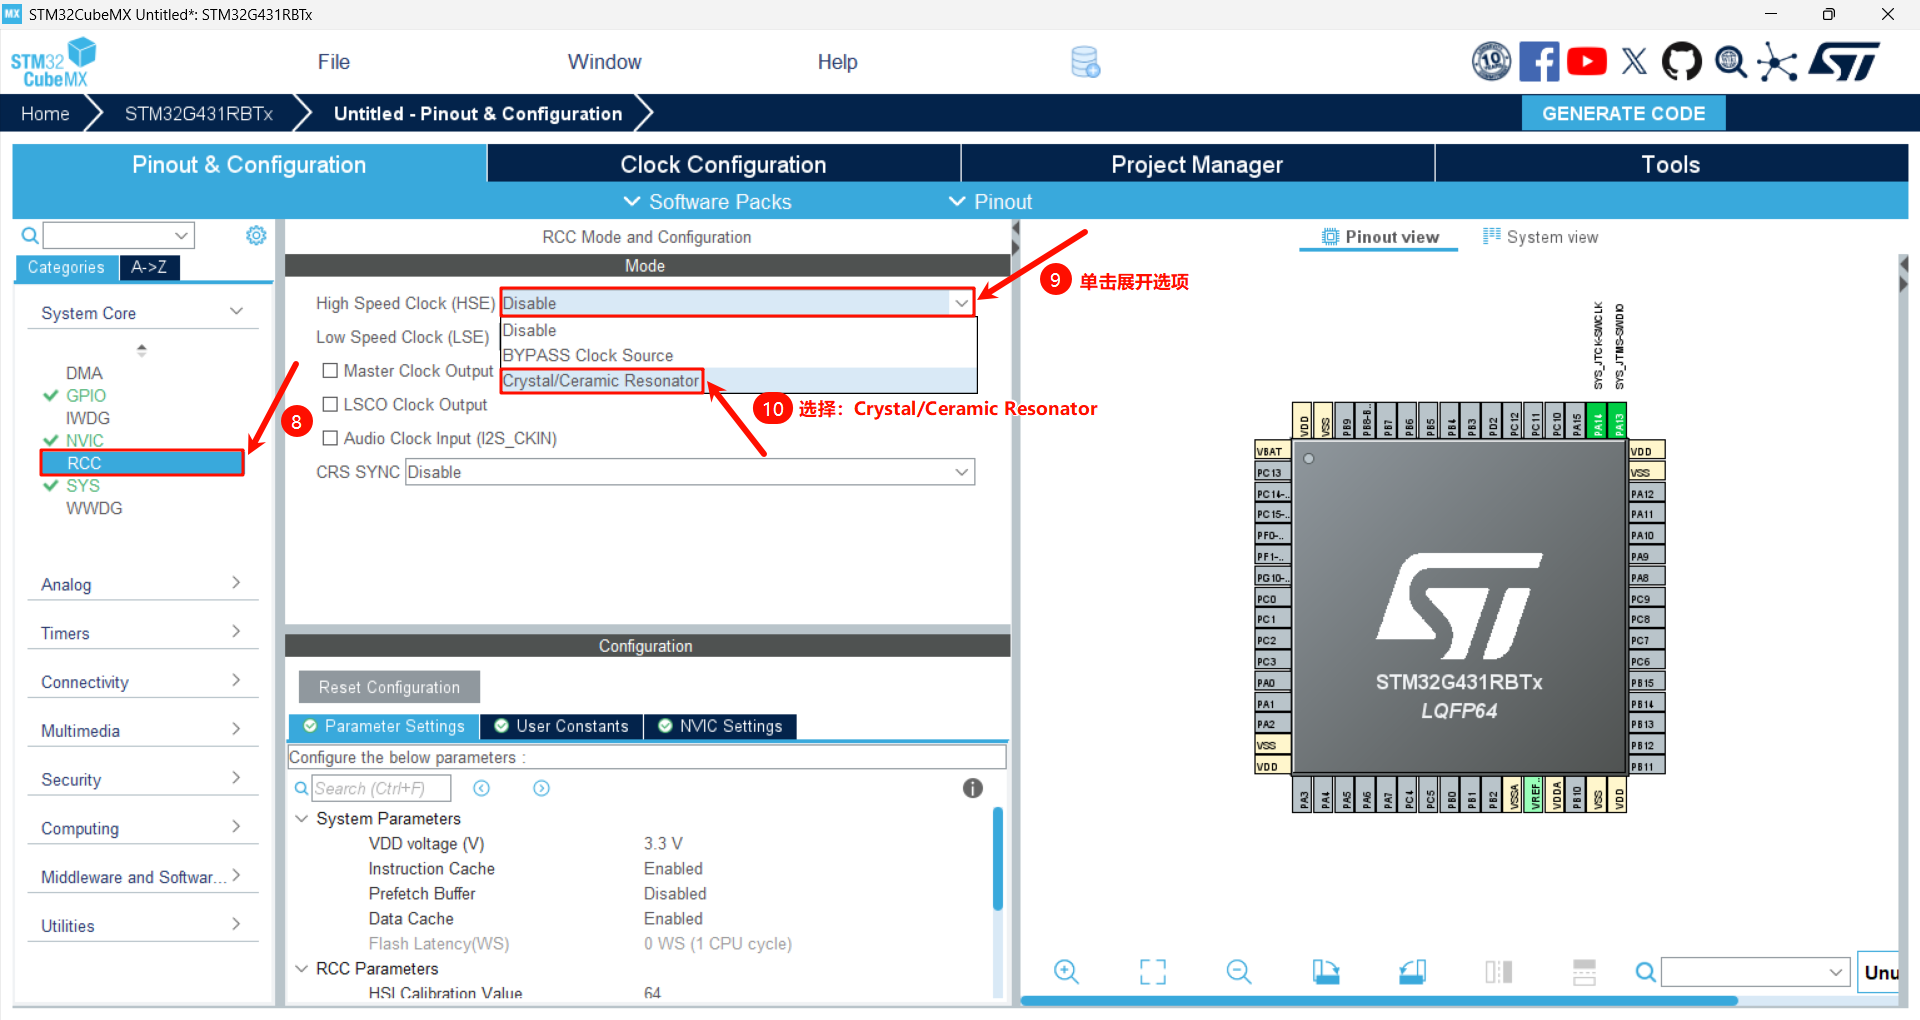Enable the LSCO Clock Output checkbox
Screen dimensions: 1920x1020
point(330,405)
